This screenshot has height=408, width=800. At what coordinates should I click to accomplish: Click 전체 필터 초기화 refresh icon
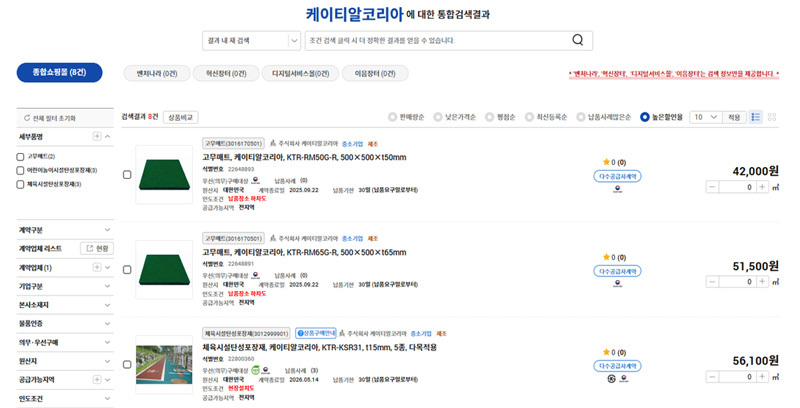(x=27, y=118)
